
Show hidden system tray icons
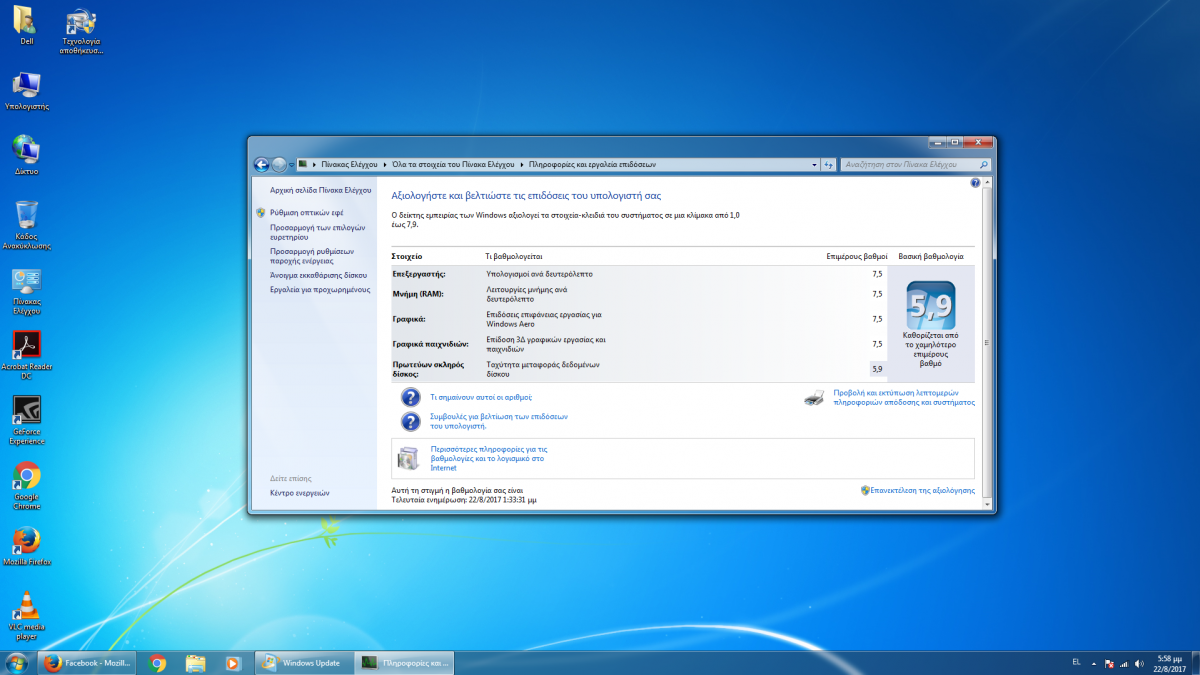[x=1093, y=663]
